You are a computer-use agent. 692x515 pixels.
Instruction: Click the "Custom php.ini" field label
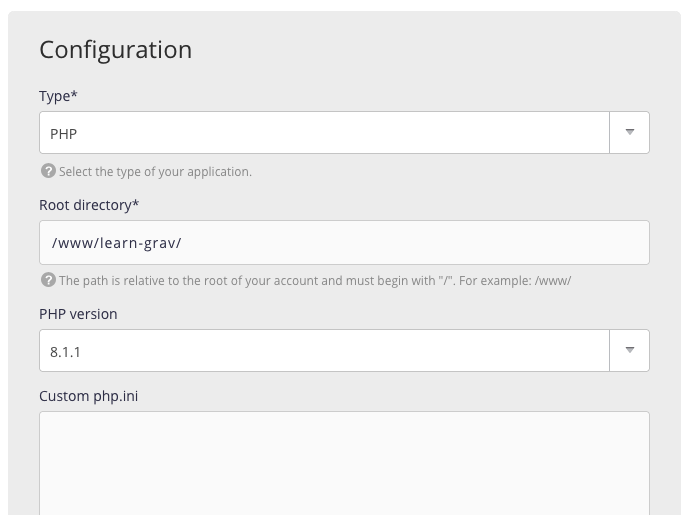coord(88,396)
